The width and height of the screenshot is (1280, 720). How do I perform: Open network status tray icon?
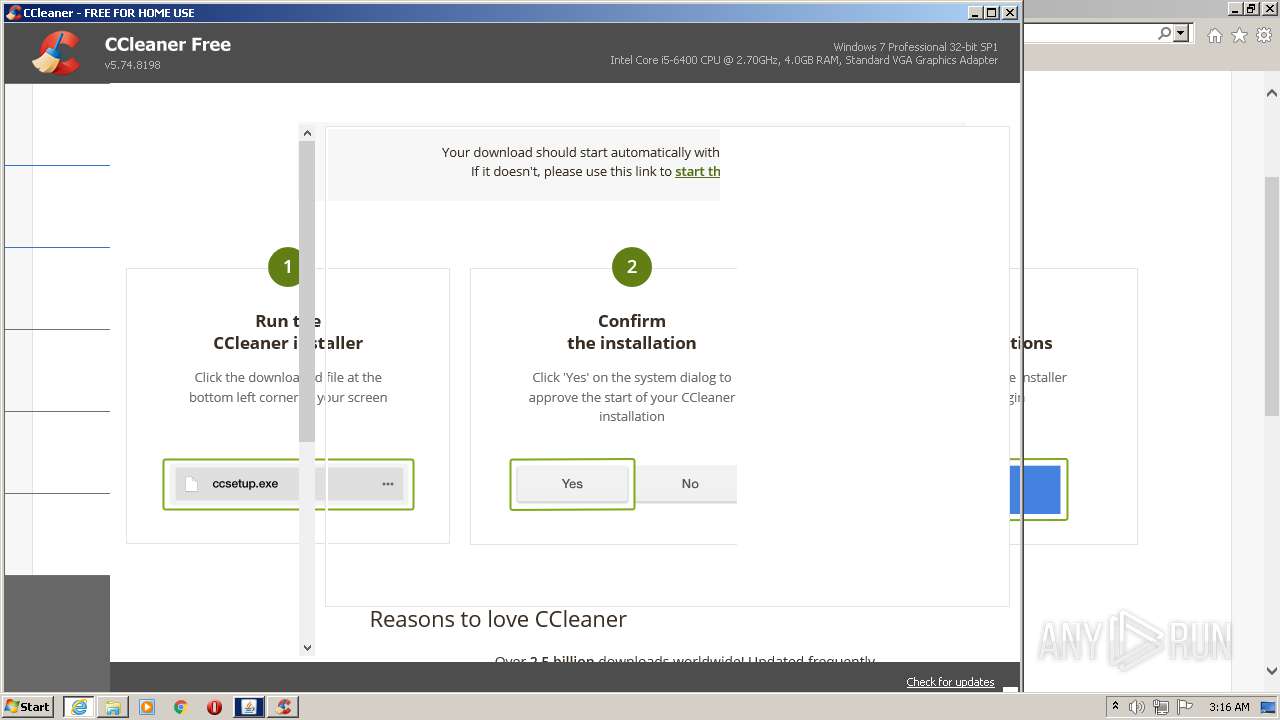[1162, 707]
